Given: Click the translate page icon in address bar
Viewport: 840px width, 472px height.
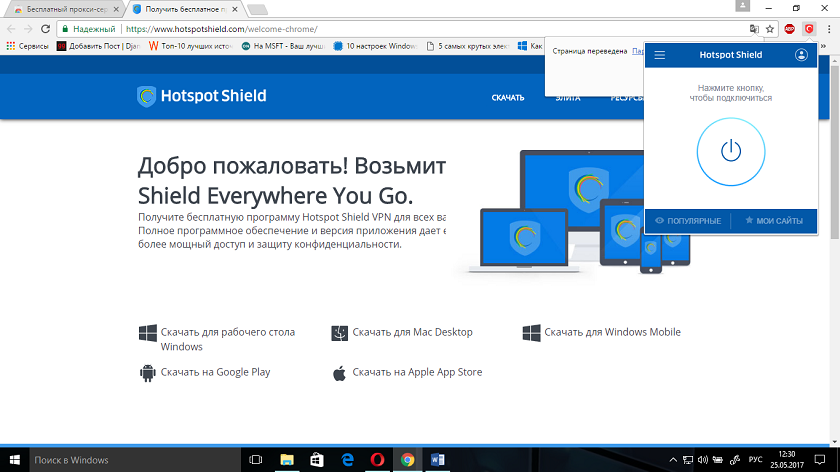Looking at the screenshot, I should click(x=753, y=29).
